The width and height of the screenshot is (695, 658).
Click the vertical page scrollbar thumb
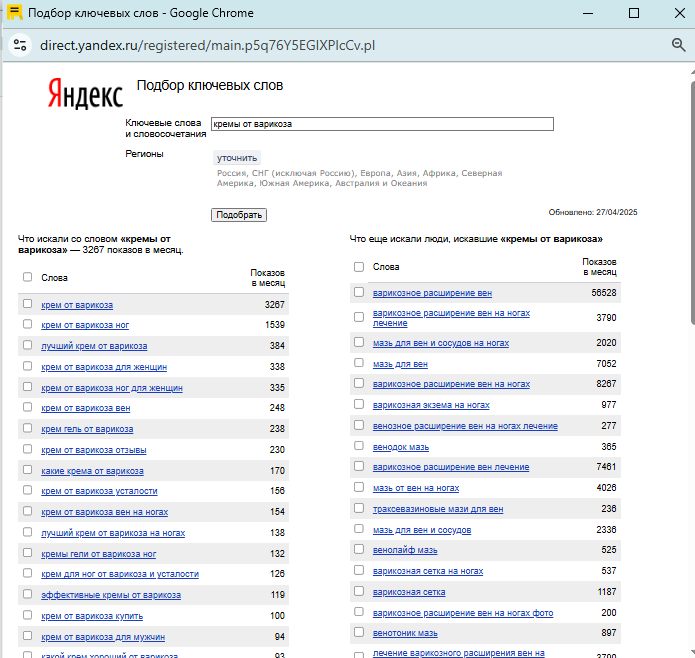692,204
